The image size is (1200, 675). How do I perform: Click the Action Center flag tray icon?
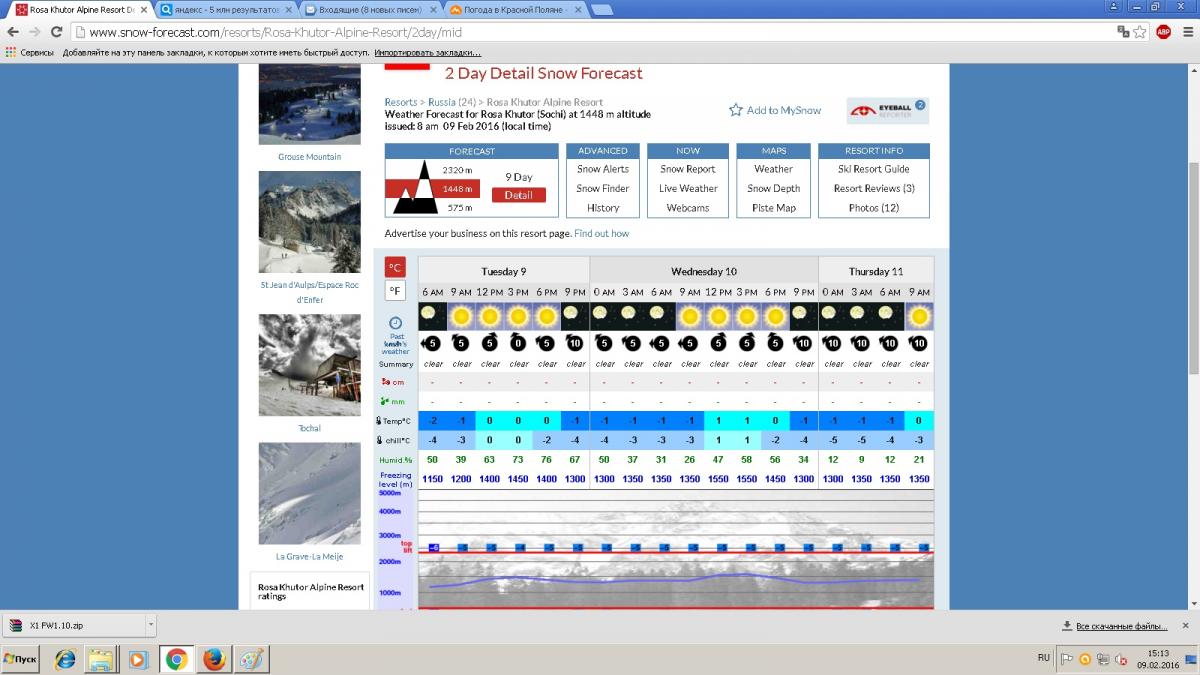coord(1067,659)
